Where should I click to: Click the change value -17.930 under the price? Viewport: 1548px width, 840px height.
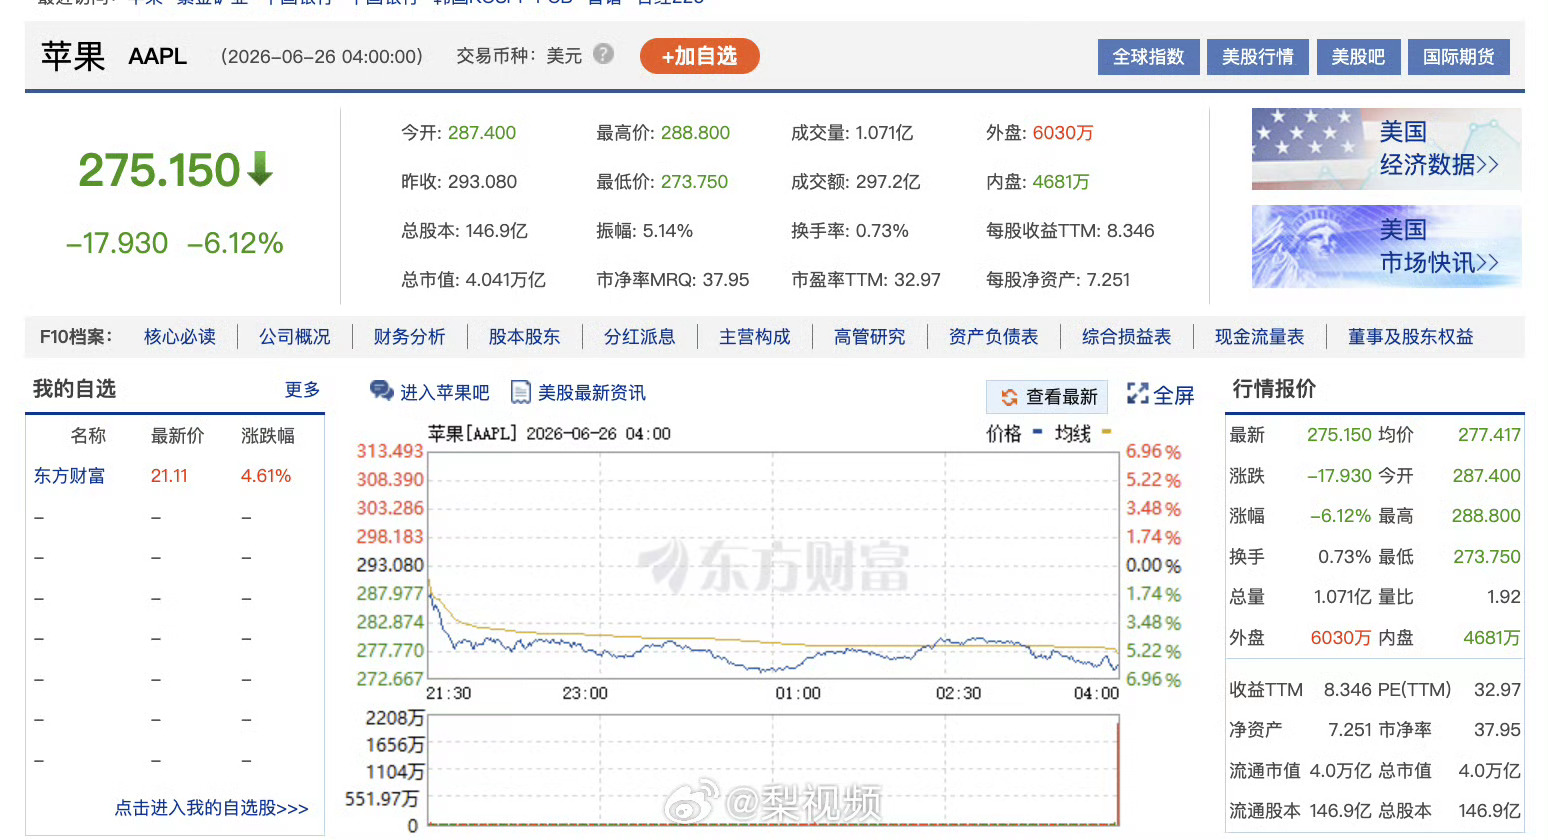point(117,243)
